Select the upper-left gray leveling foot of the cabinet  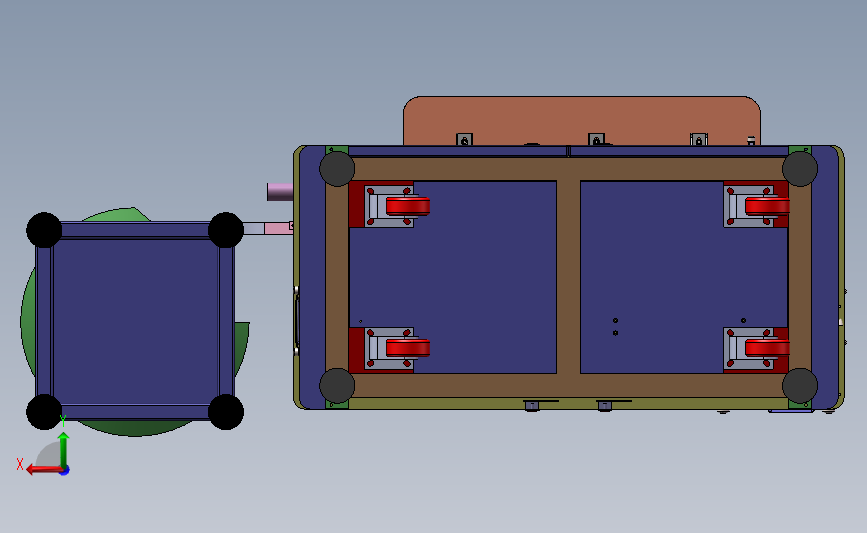tap(337, 169)
